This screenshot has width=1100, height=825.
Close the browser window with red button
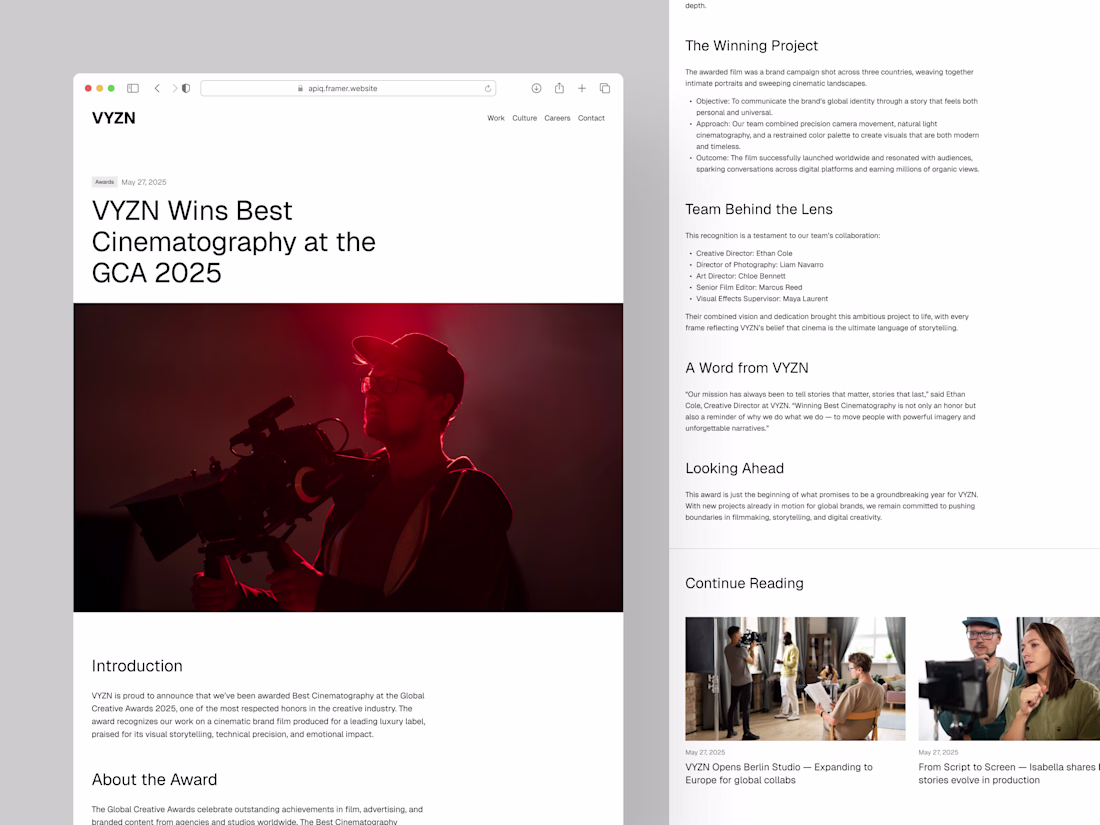click(88, 88)
